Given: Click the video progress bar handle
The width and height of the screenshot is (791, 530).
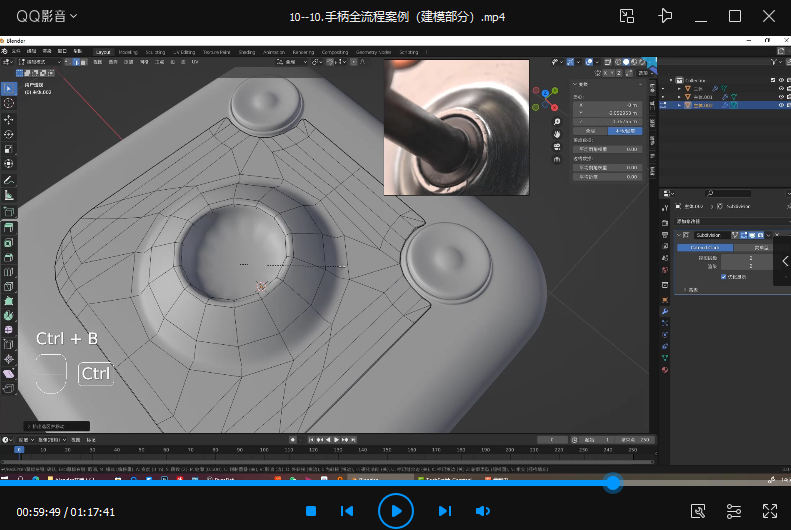Looking at the screenshot, I should click(x=613, y=482).
